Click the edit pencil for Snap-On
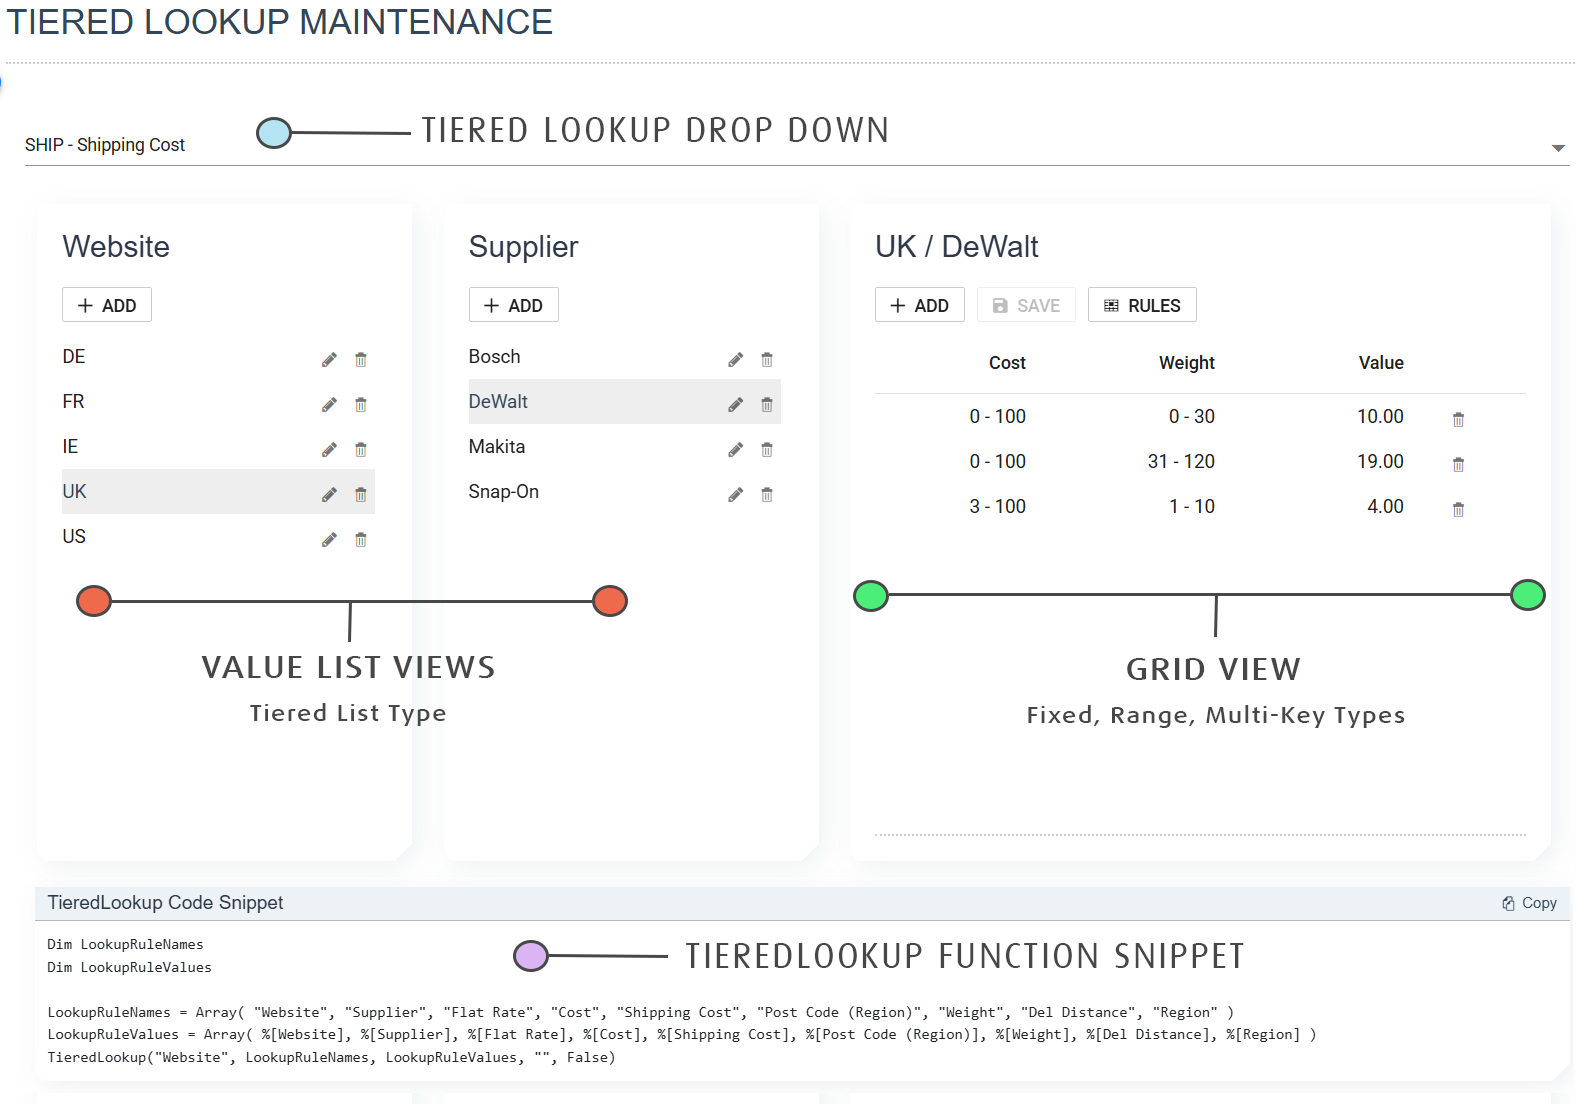 point(735,495)
